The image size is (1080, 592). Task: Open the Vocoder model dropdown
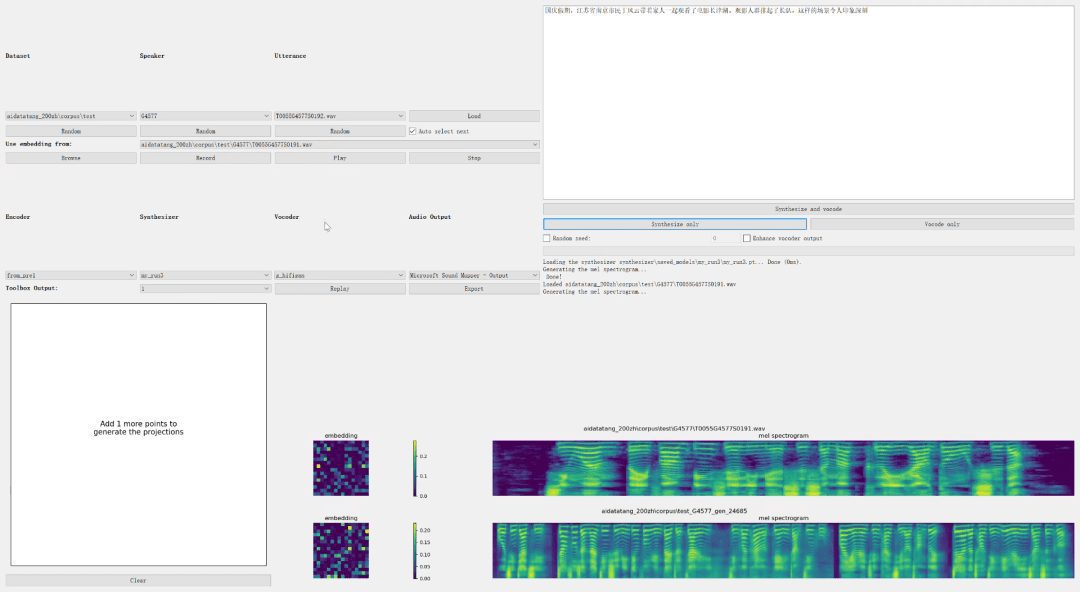point(340,275)
